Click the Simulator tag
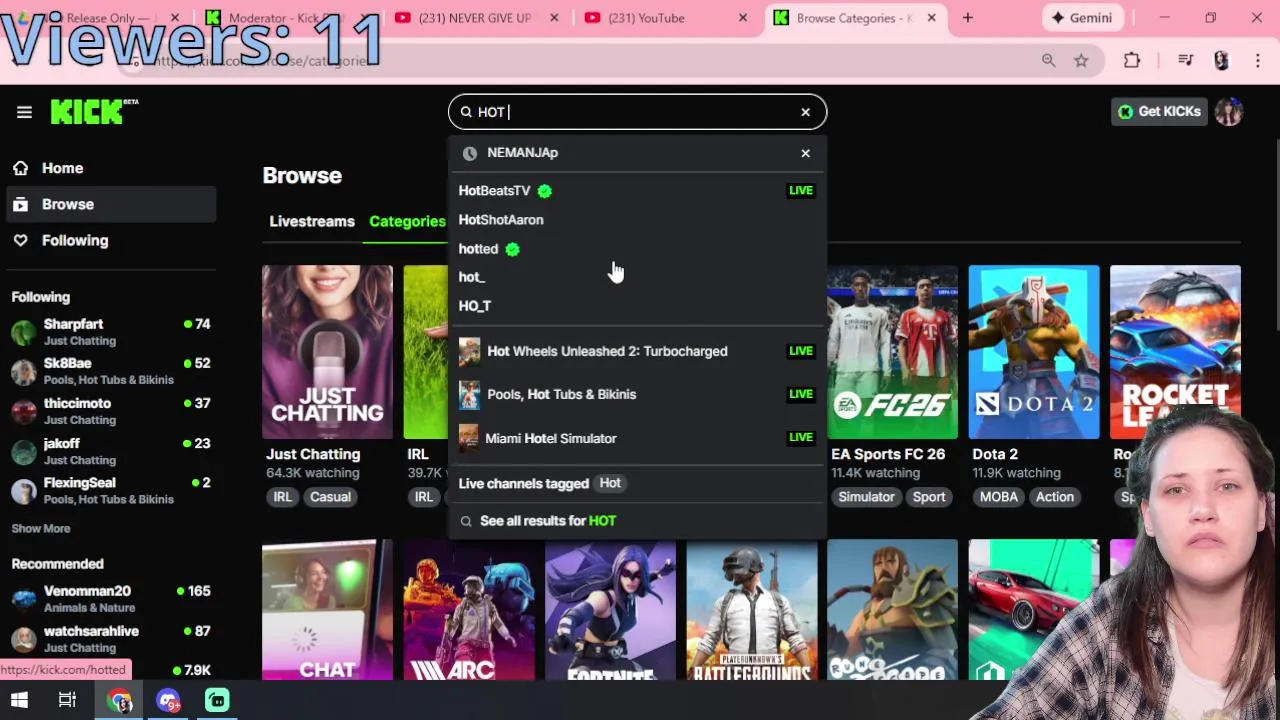 click(866, 497)
